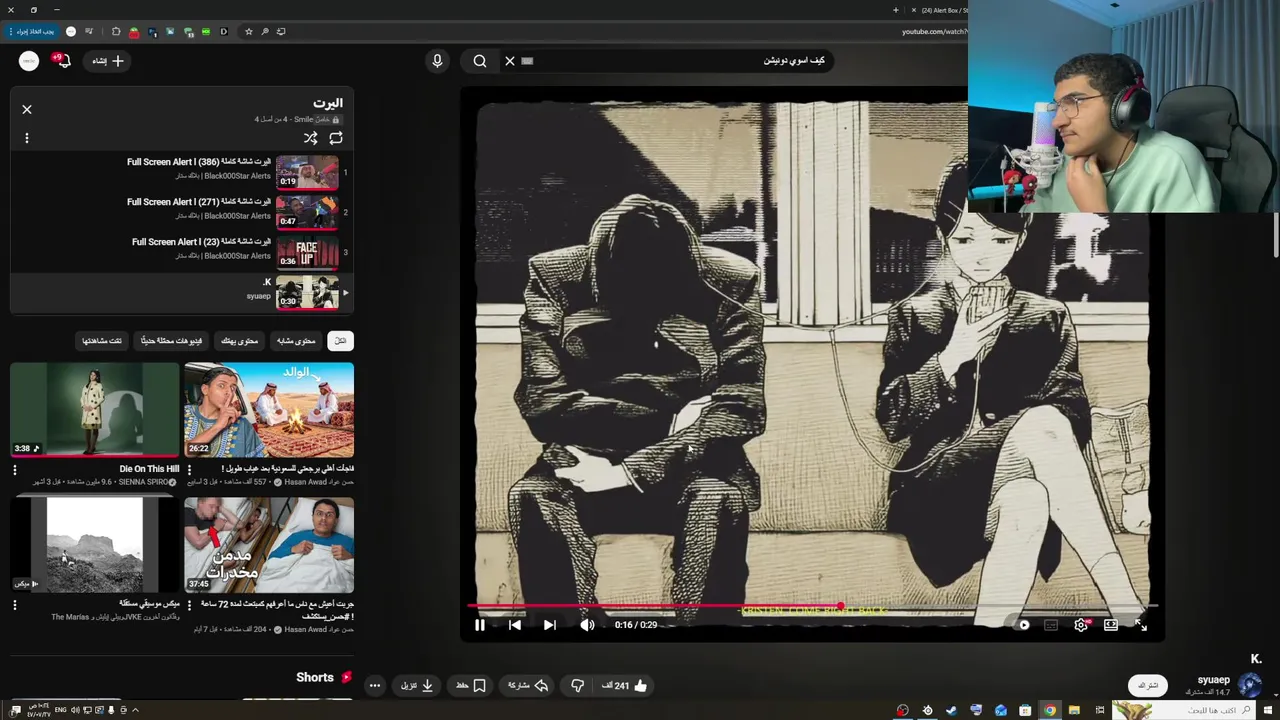Screen dimensions: 1280x720
Task: Mute the player volume speaker icon
Action: (587, 625)
